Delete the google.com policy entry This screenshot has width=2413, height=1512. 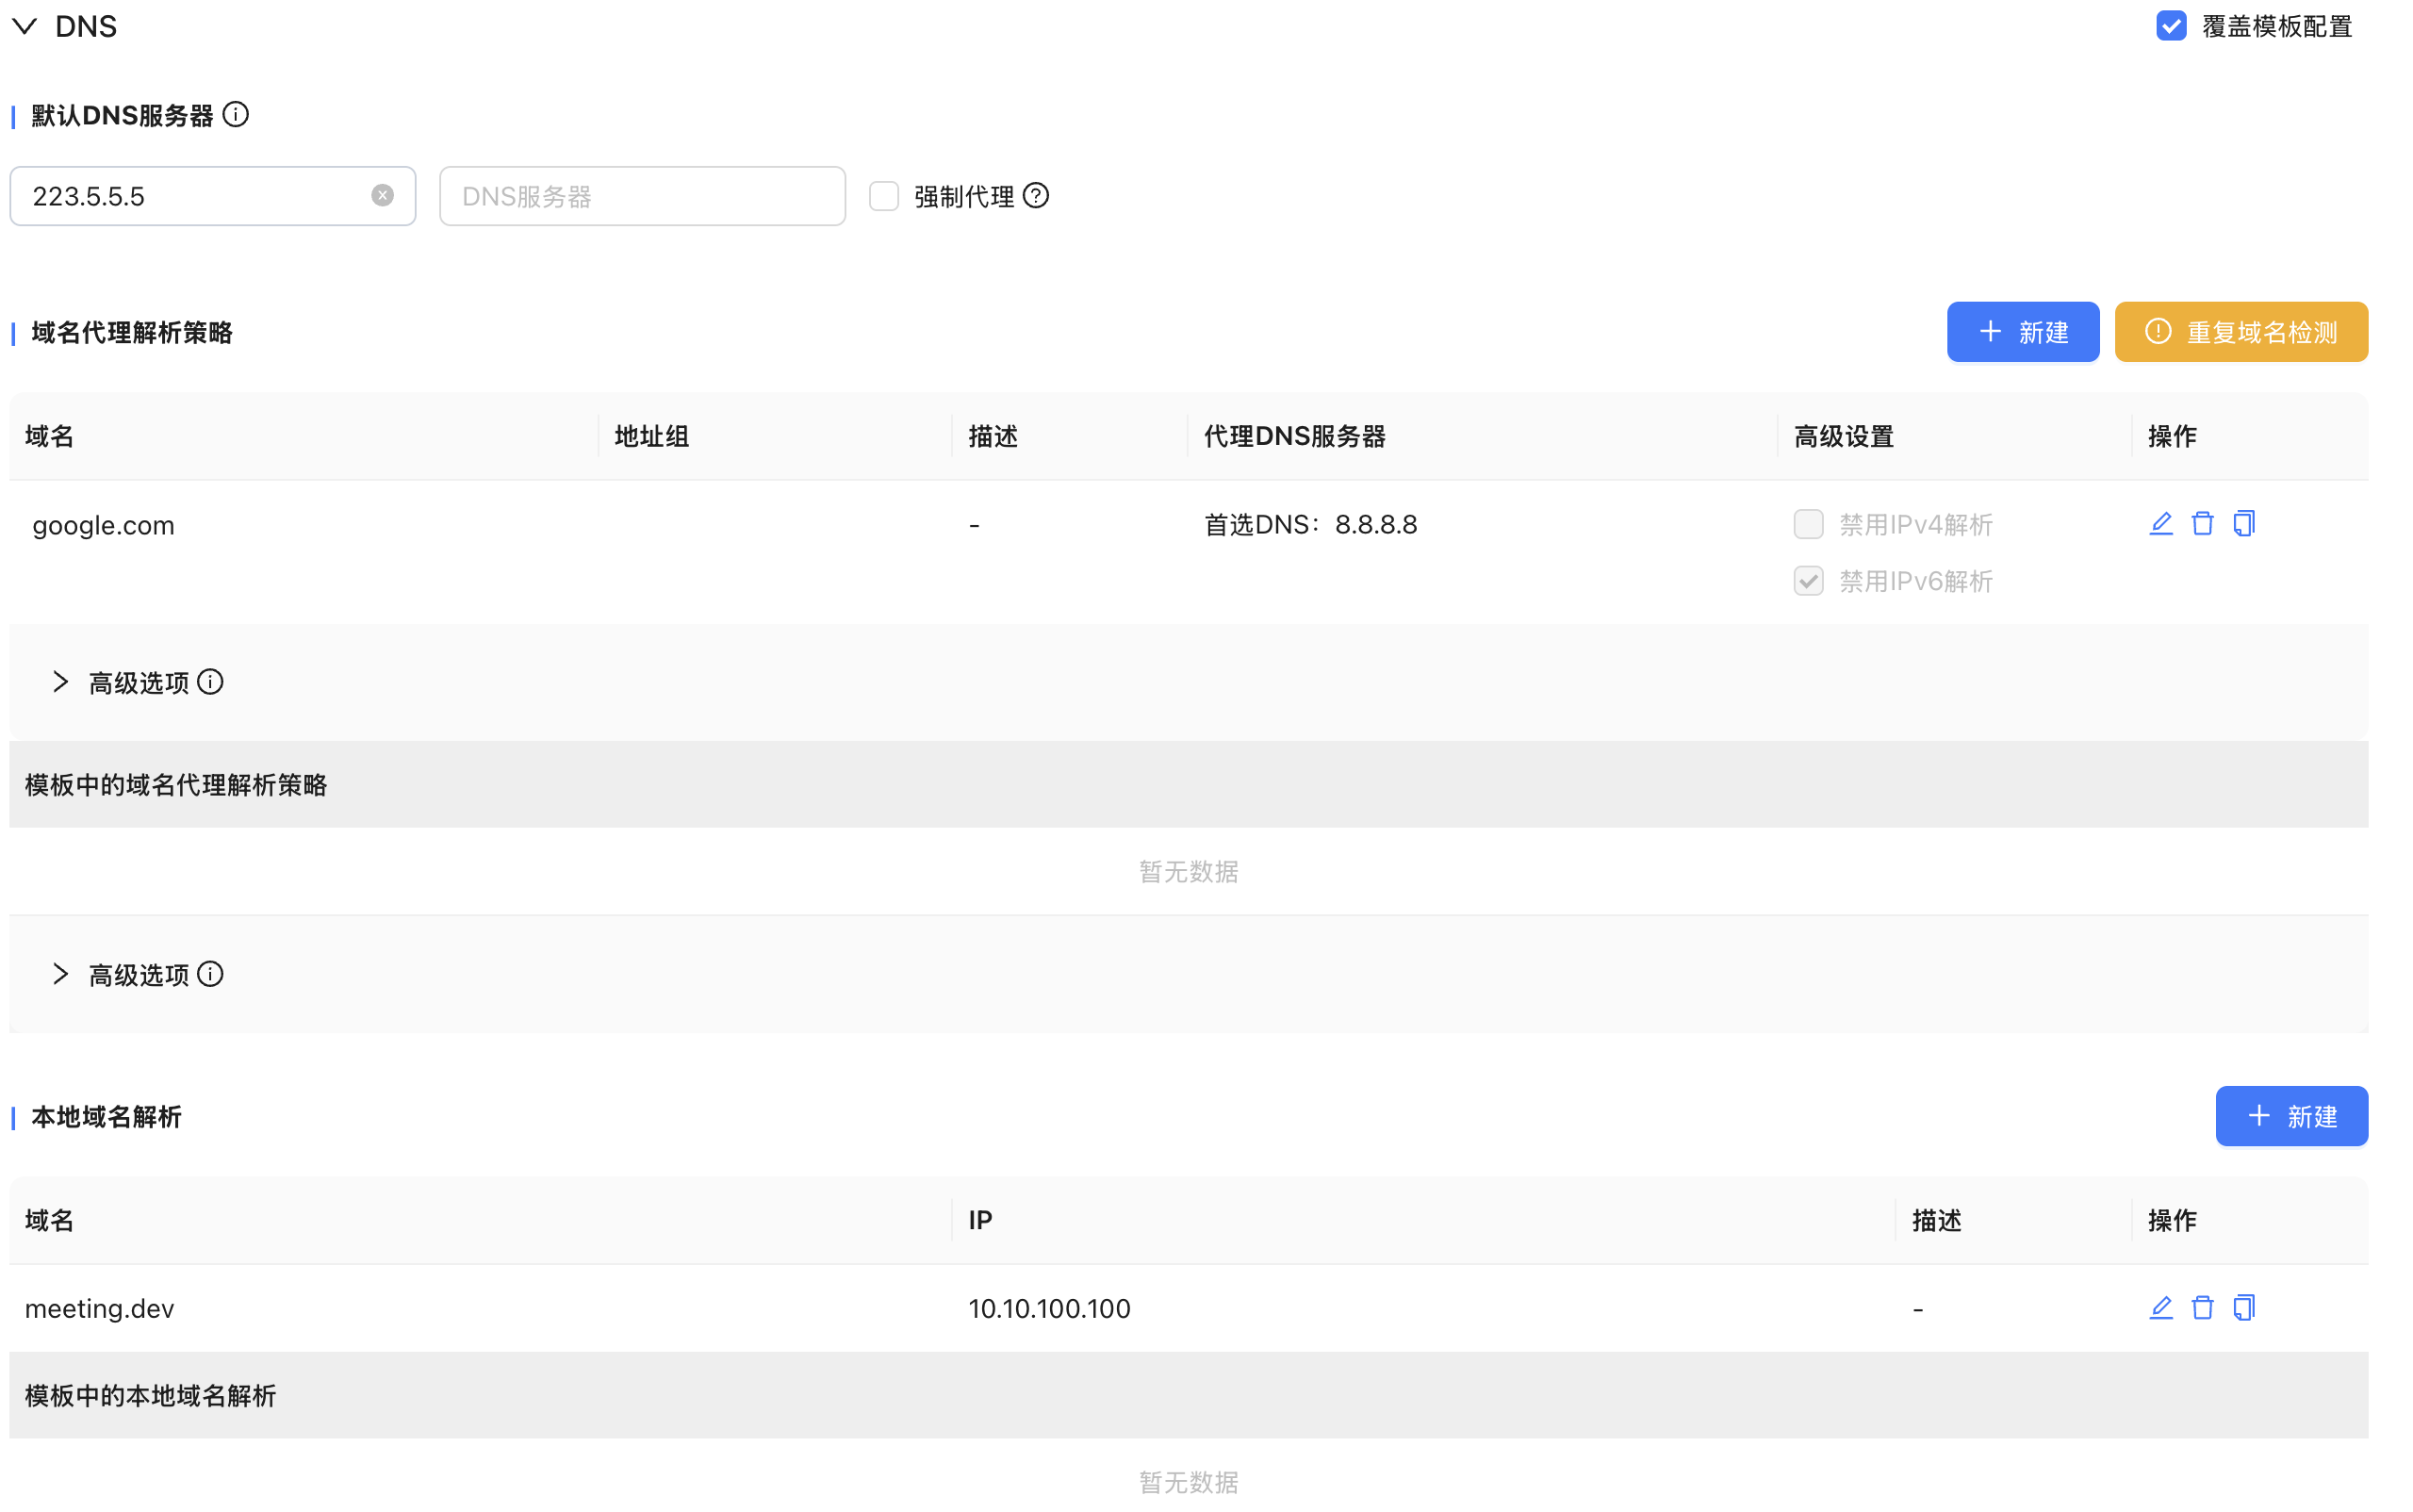click(x=2202, y=523)
